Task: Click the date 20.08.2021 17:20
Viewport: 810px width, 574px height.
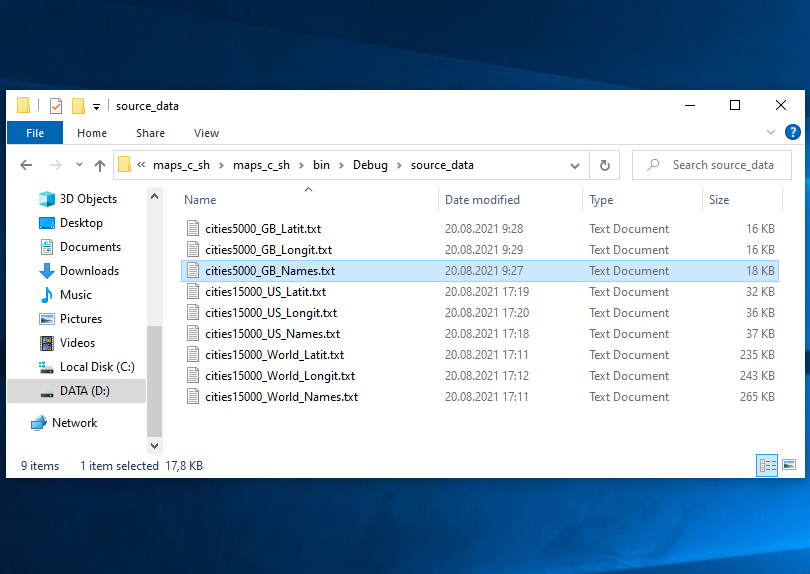Action: [x=487, y=313]
